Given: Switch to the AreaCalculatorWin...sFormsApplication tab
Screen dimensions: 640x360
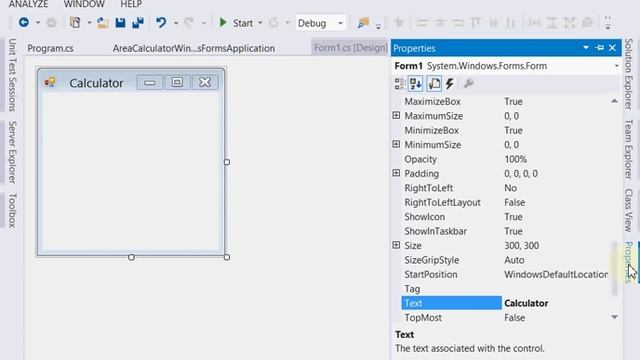Looking at the screenshot, I should [194, 48].
